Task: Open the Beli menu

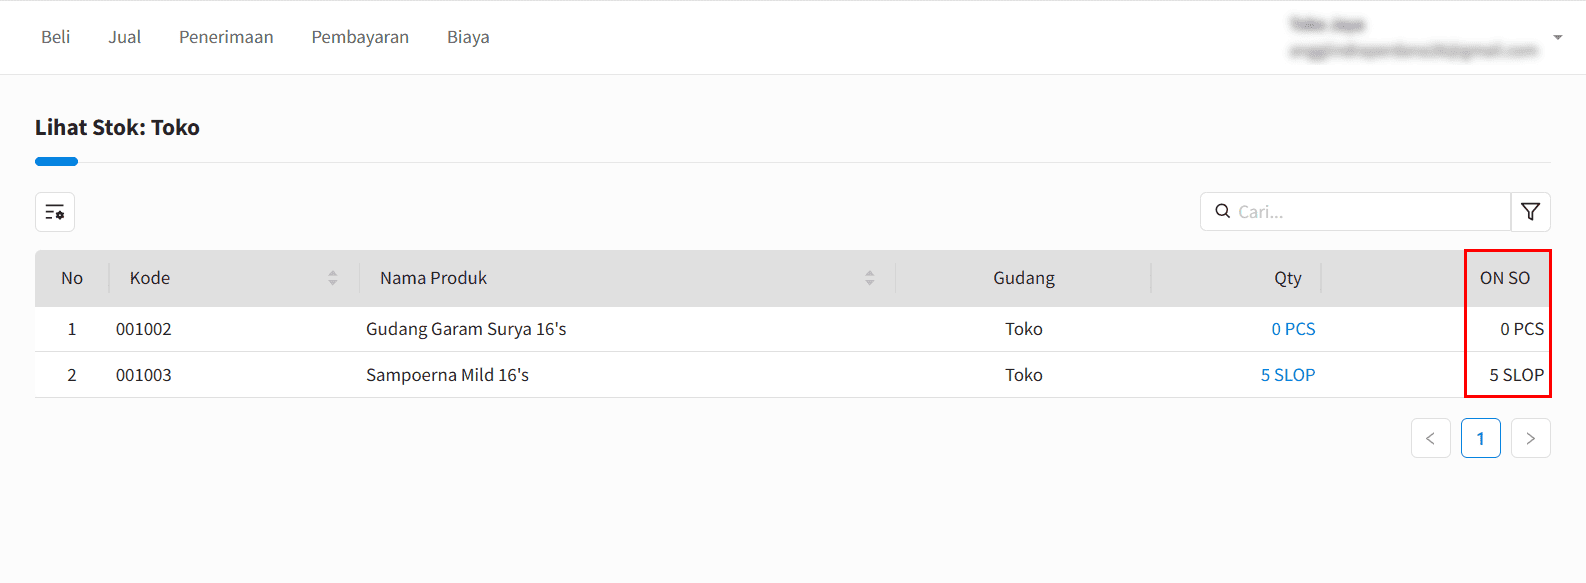Action: [x=56, y=37]
